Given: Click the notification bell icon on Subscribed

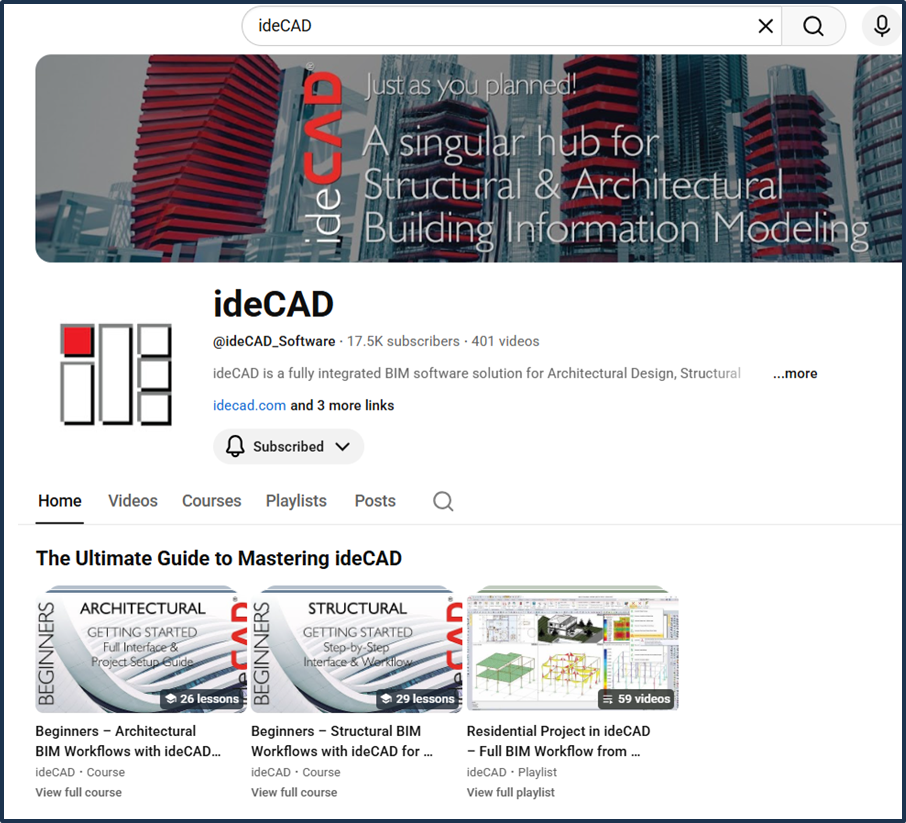Looking at the screenshot, I should tap(235, 446).
